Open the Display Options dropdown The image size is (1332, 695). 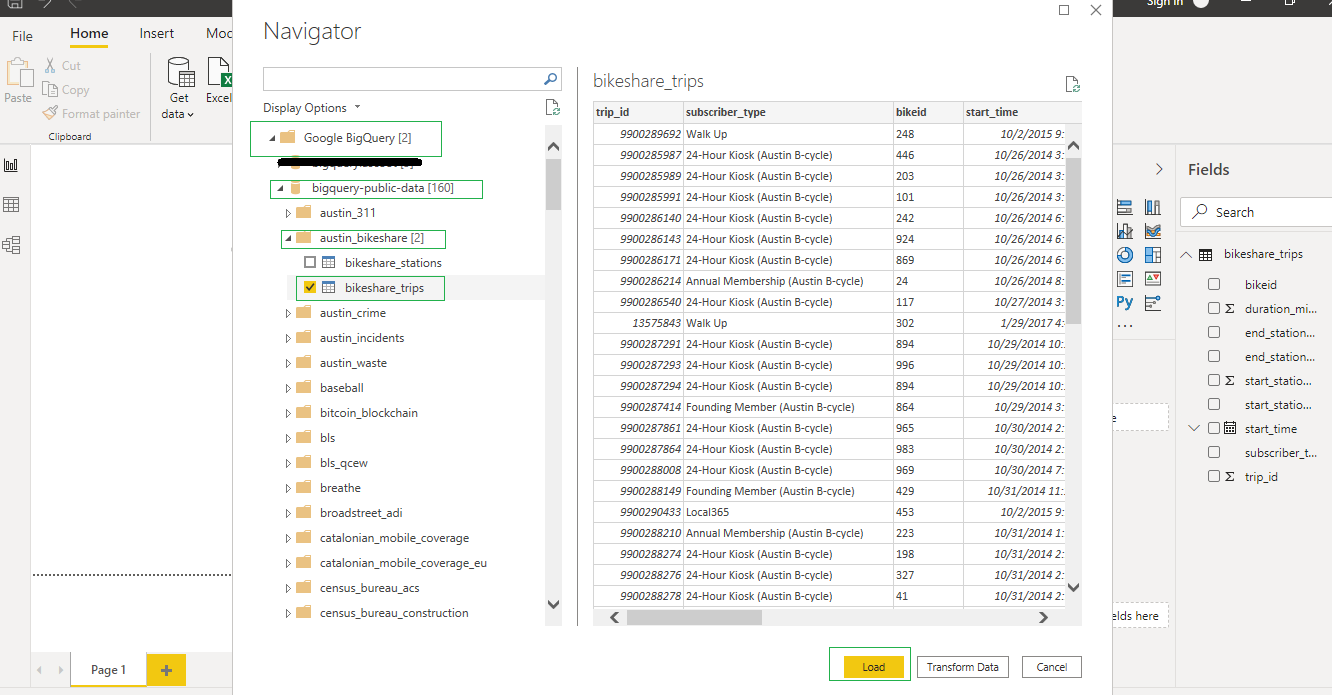click(312, 108)
